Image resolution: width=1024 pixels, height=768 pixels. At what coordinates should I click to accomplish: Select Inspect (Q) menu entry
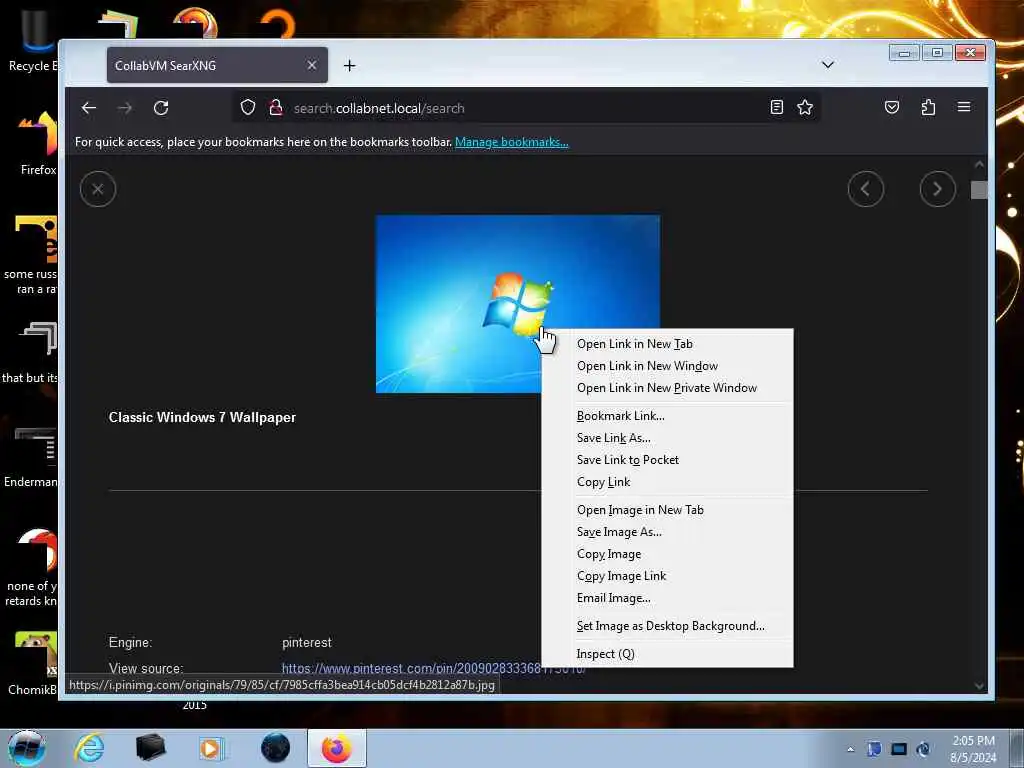(667, 654)
